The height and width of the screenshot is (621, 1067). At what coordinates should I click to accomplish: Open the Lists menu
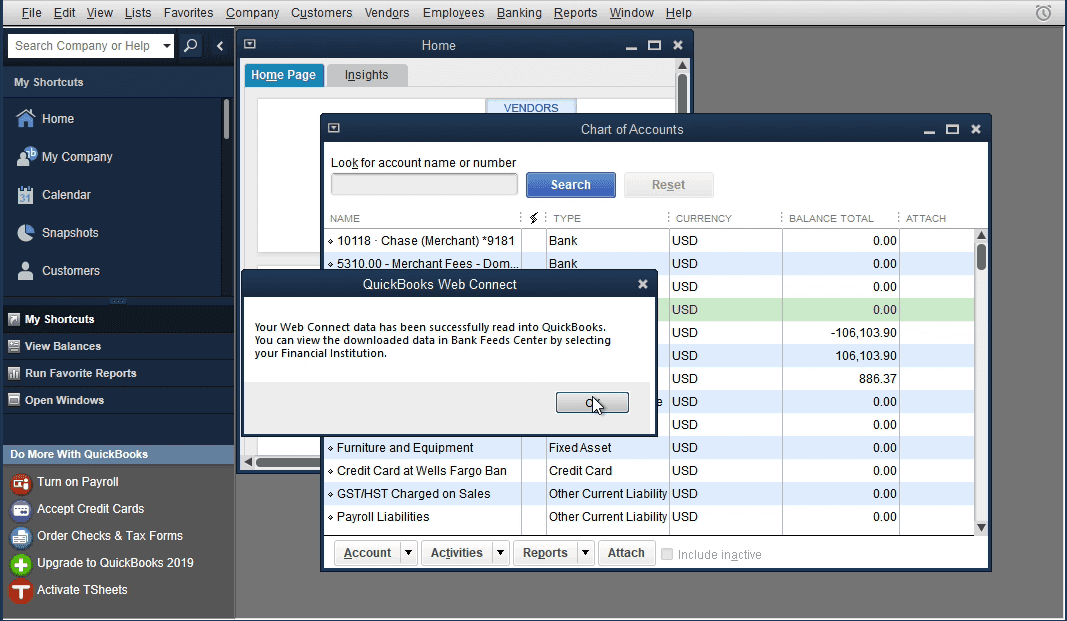(138, 13)
